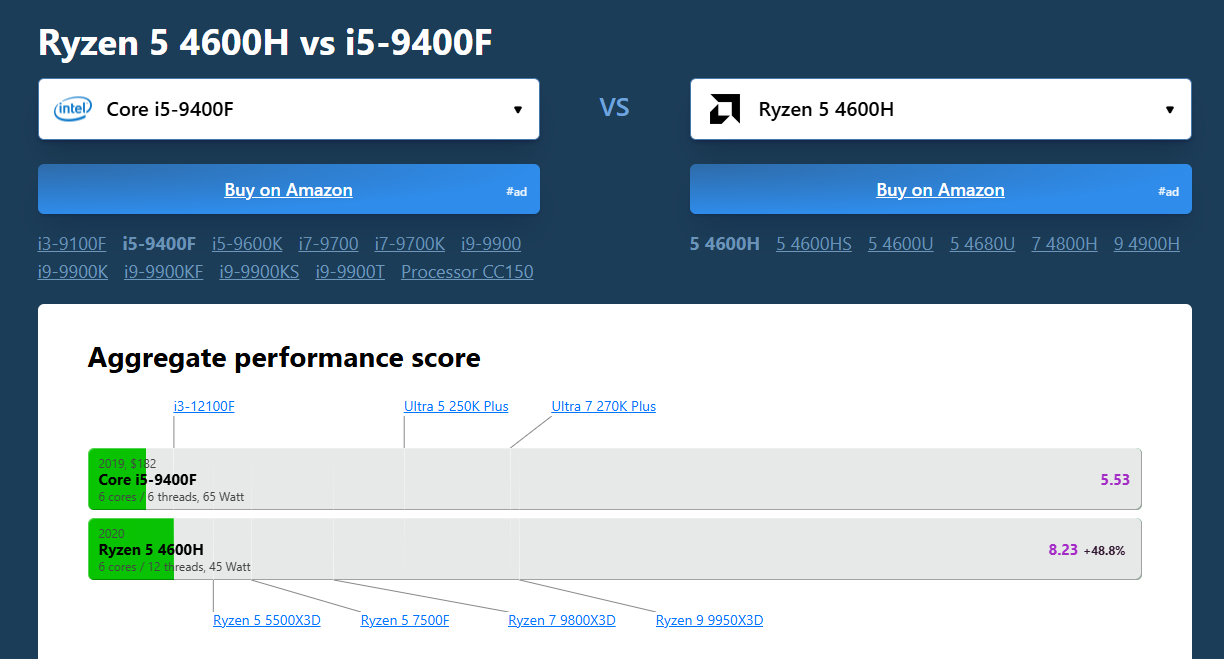Image resolution: width=1224 pixels, height=659 pixels.
Task: Select the i7-9700 processor link
Action: pos(329,243)
